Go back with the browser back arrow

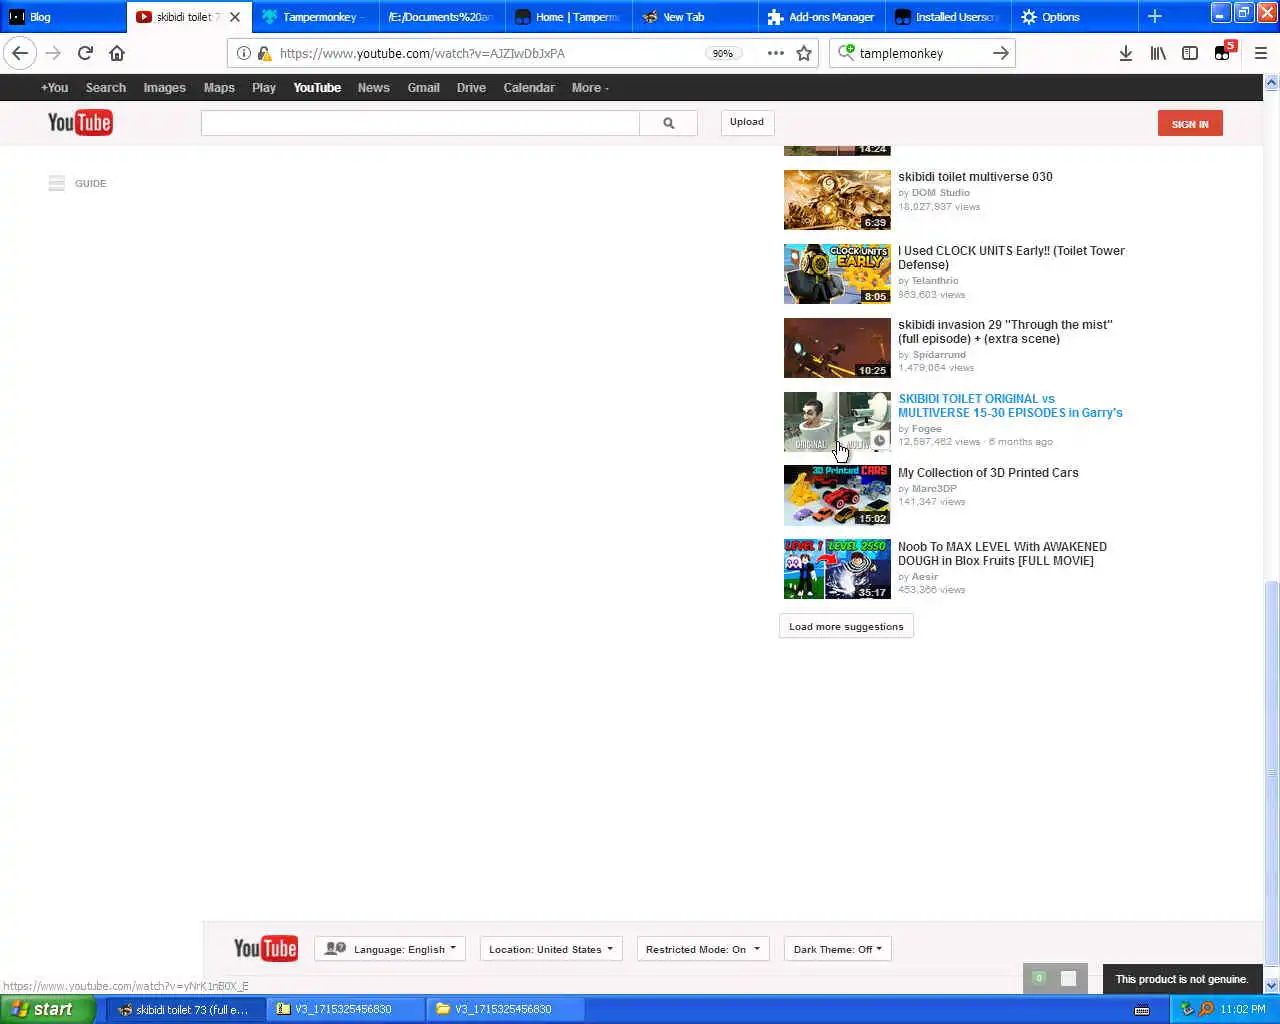[20, 53]
